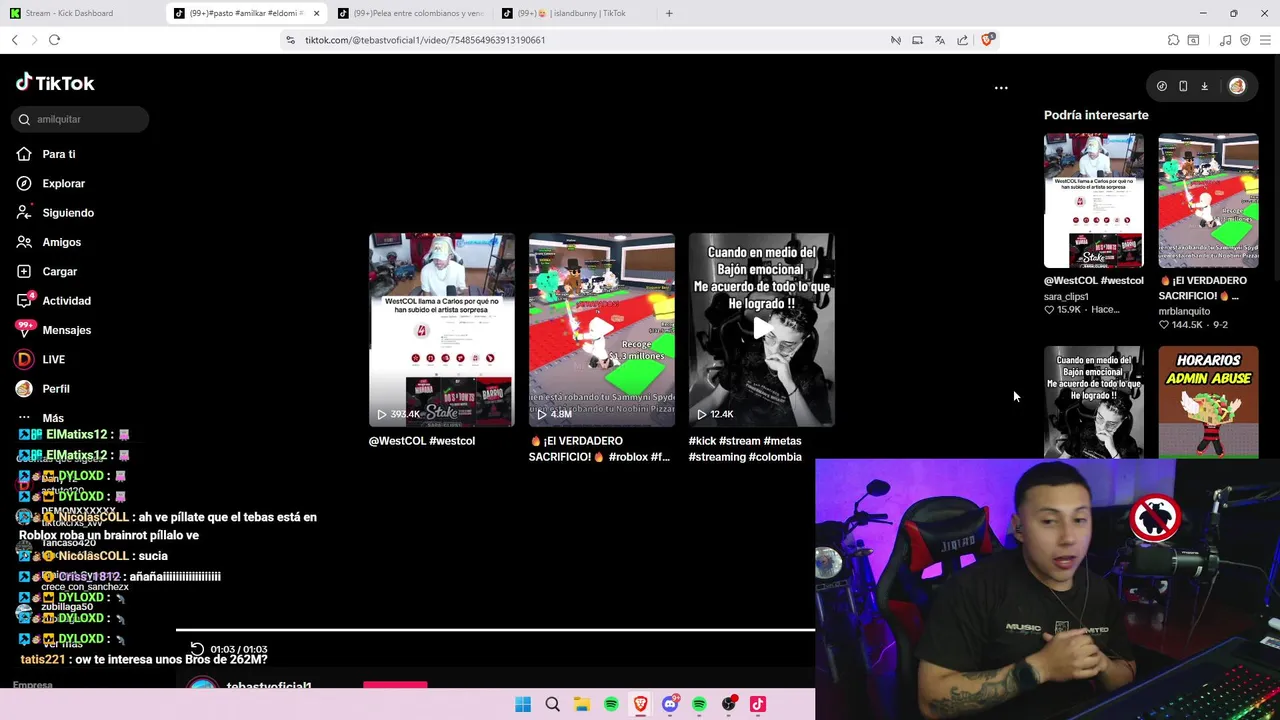Click the tatis221 chat message
This screenshot has width=1280, height=720.
click(x=144, y=660)
